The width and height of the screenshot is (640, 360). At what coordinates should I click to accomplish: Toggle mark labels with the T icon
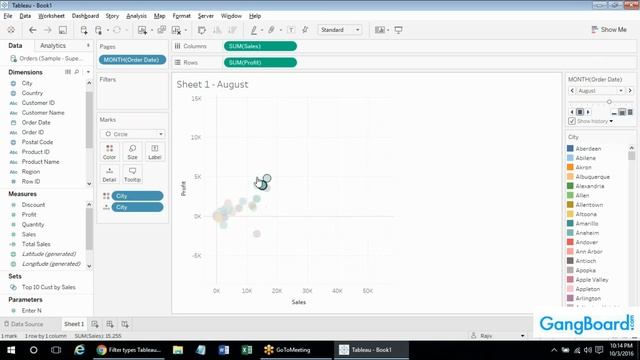click(291, 30)
